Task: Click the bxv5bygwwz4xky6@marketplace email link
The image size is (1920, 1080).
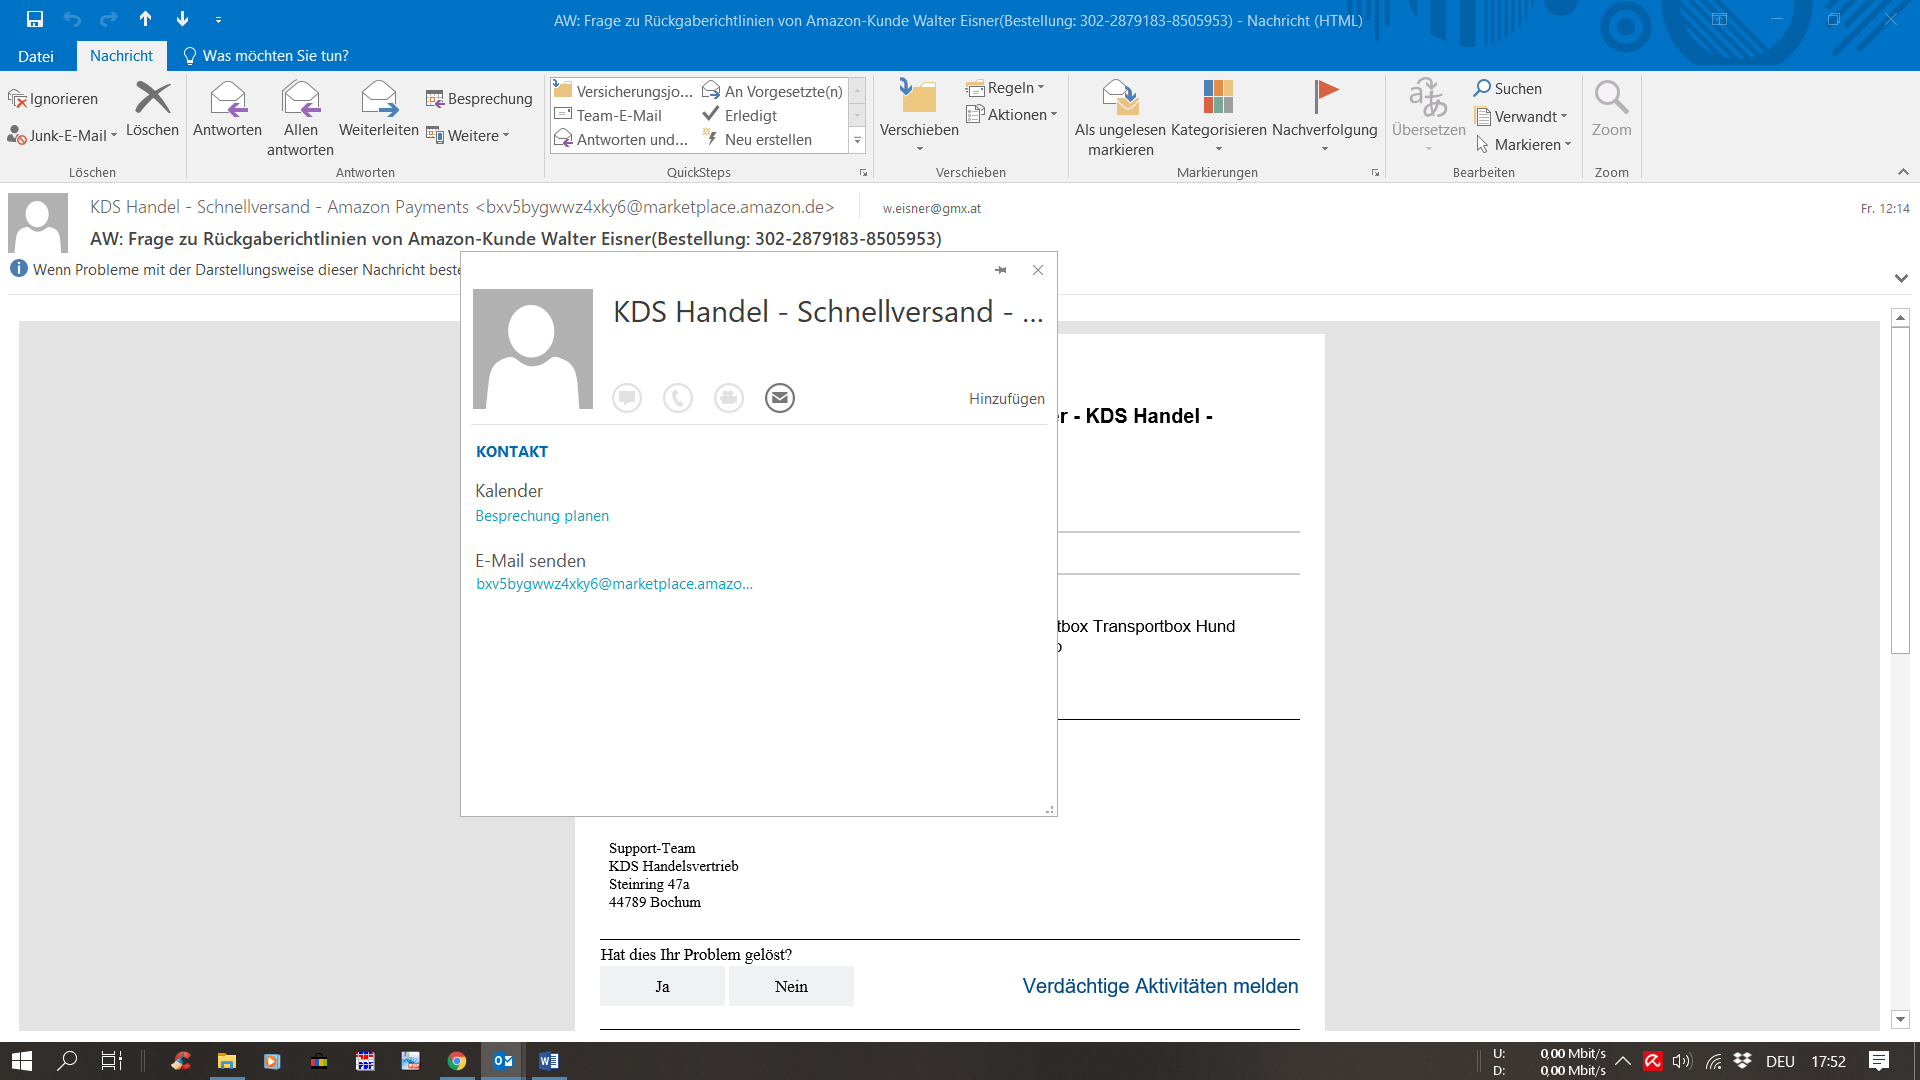Action: [x=614, y=584]
